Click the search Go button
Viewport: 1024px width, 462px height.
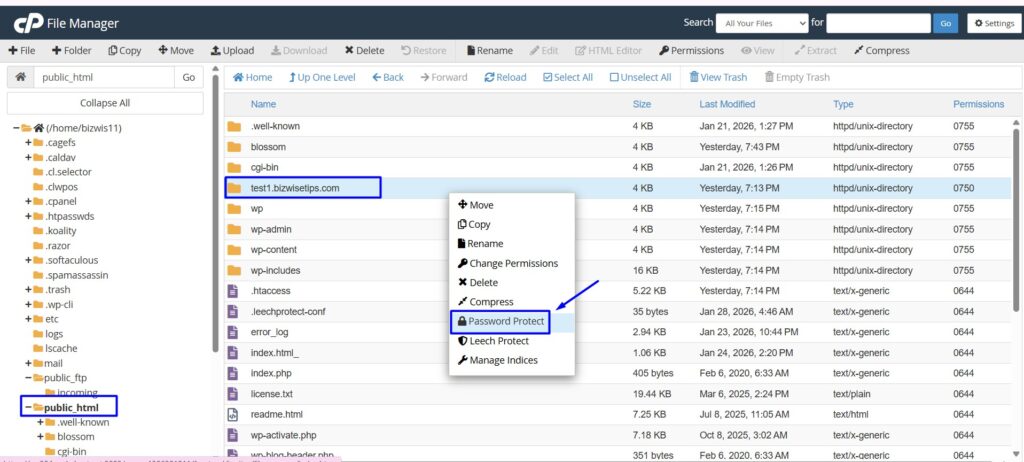(945, 24)
